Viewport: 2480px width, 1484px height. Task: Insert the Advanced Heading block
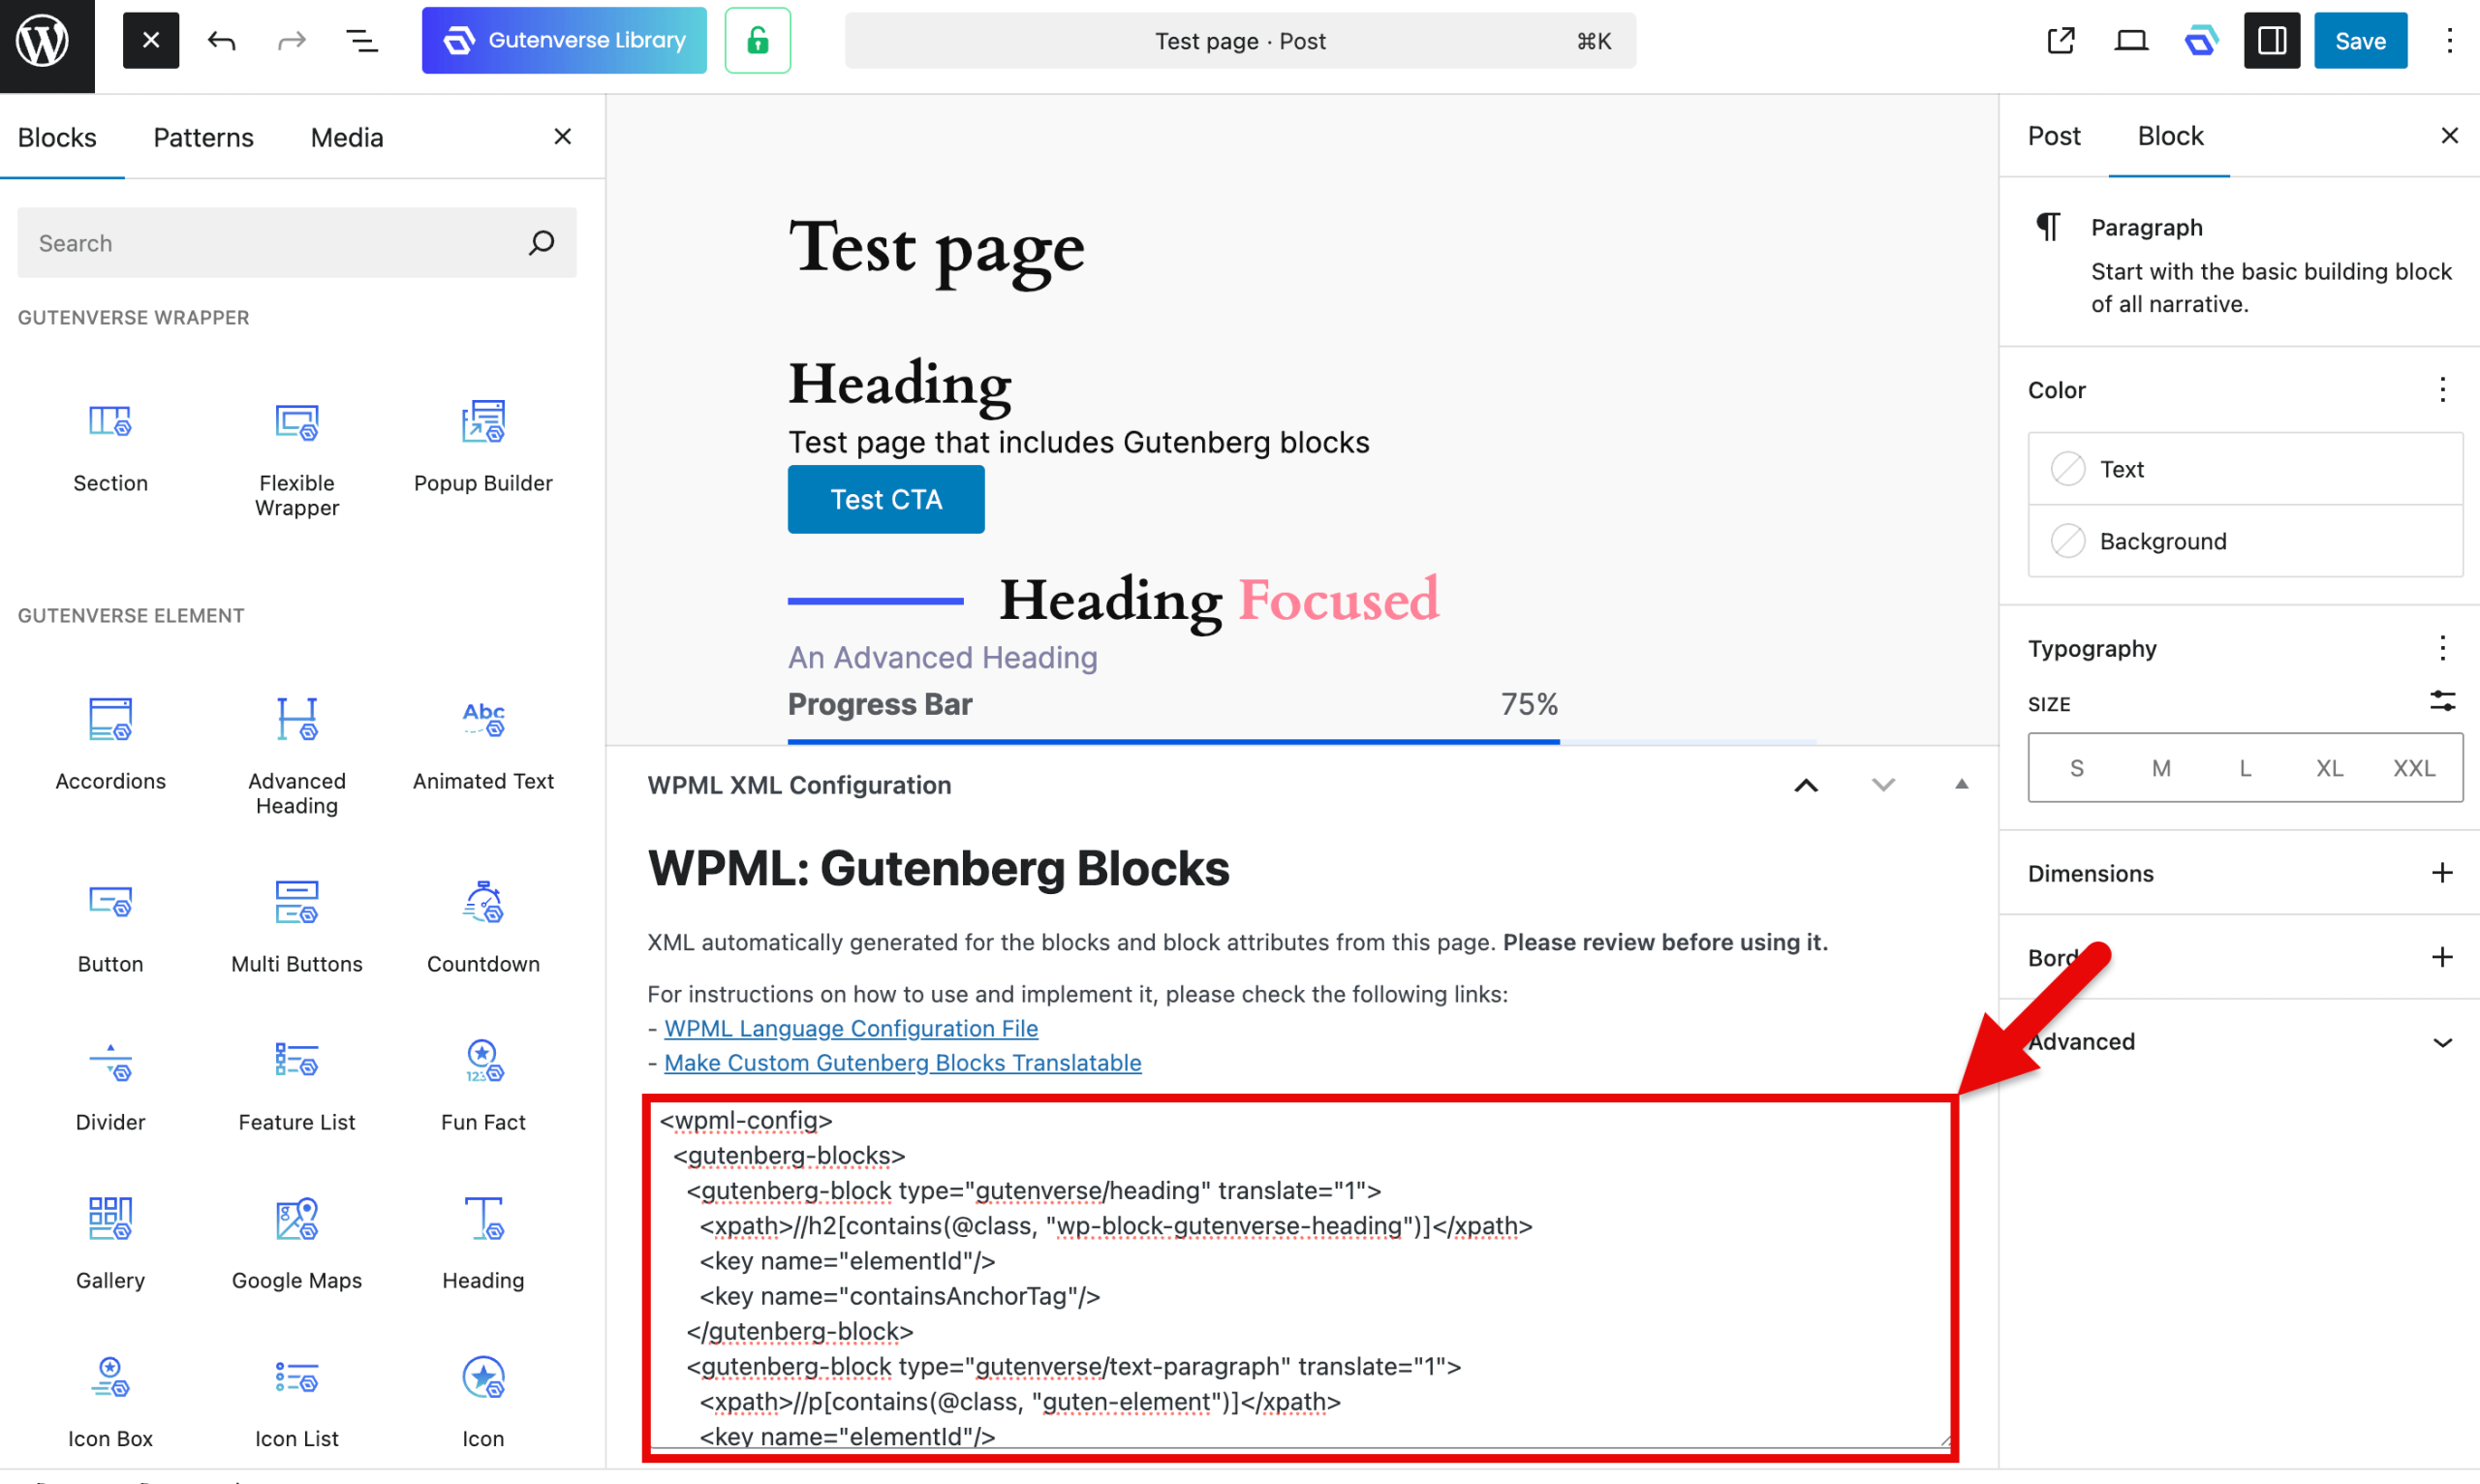pos(297,756)
